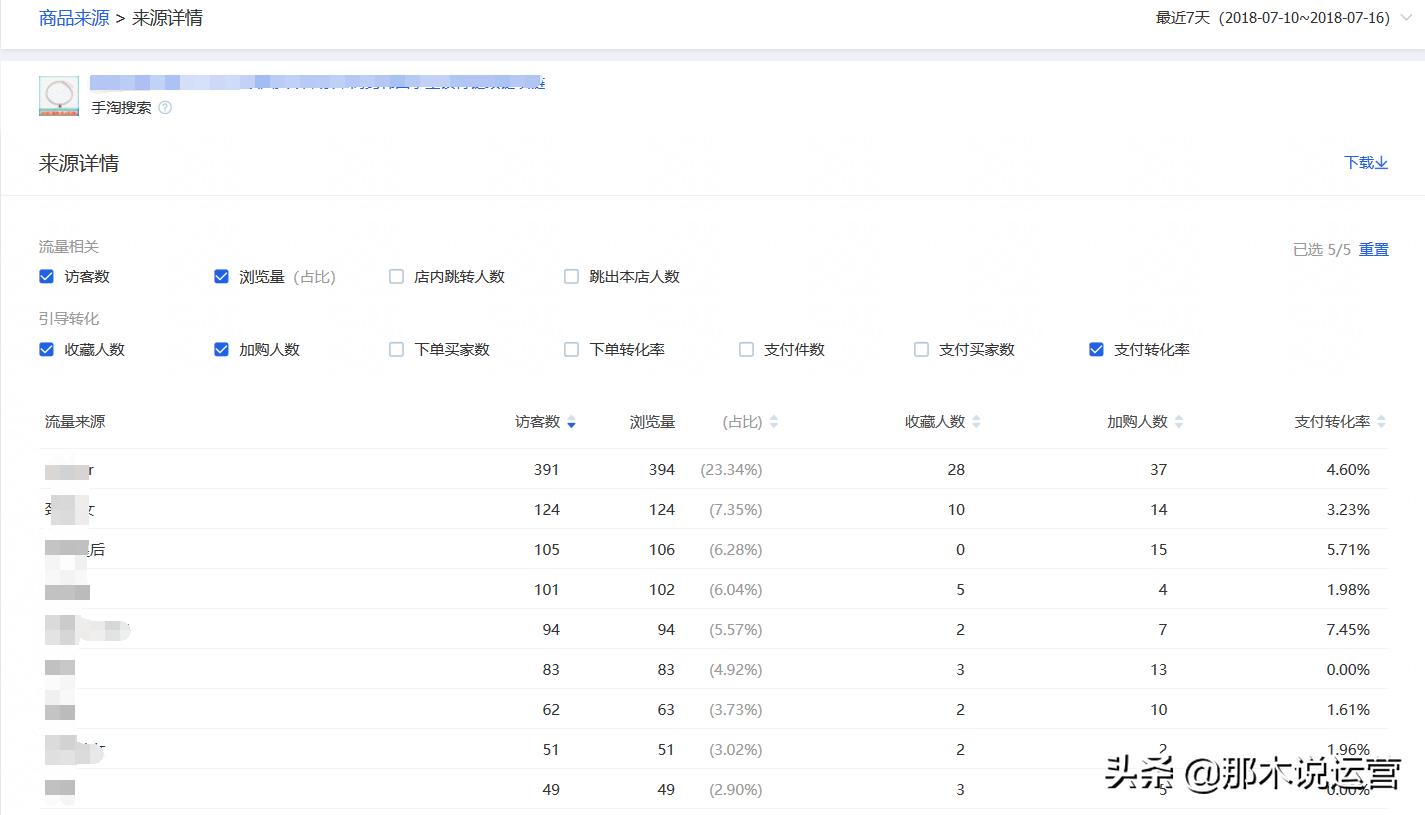Click visitor count 101

pyautogui.click(x=546, y=590)
